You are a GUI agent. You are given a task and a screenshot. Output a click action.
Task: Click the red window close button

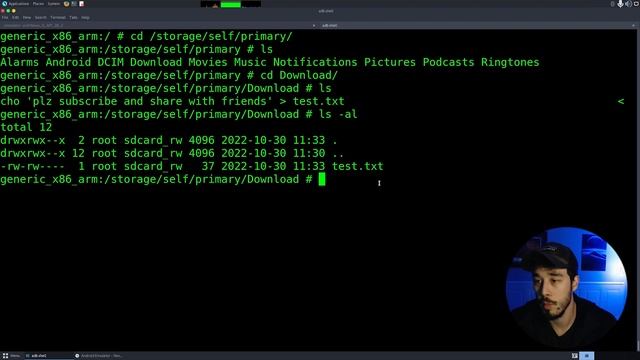[3, 11]
